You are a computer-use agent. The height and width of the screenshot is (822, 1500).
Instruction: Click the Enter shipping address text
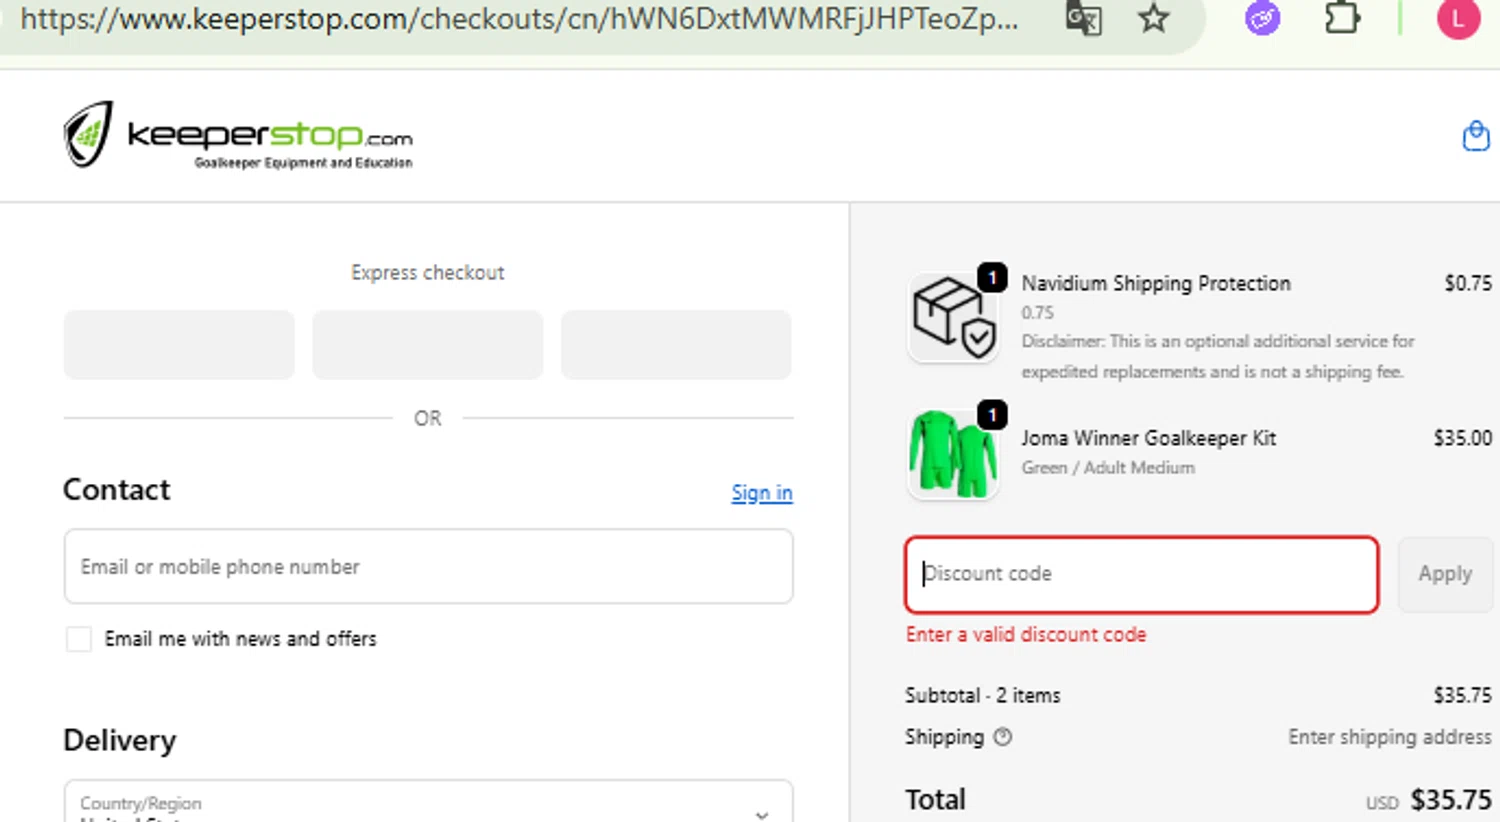pyautogui.click(x=1389, y=737)
